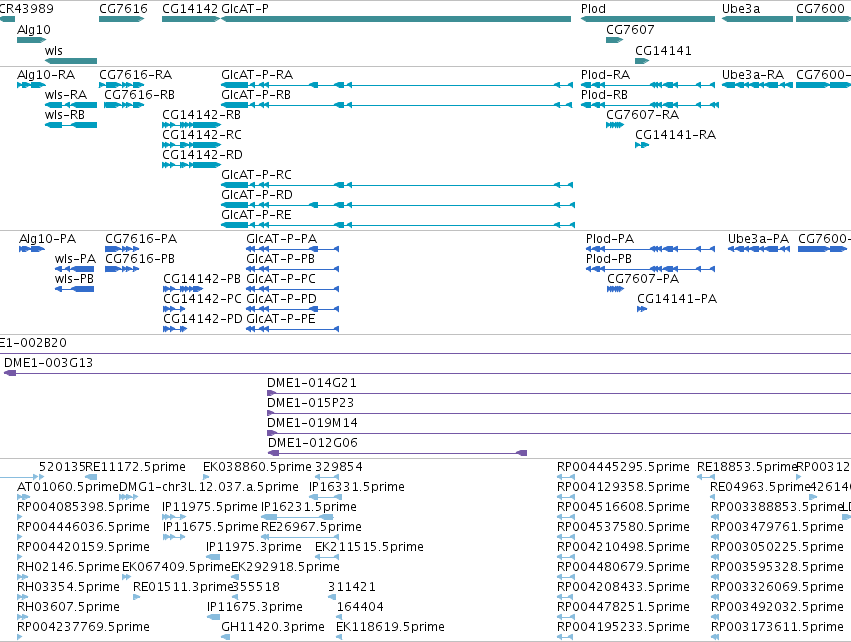Click the CG7607 gene label

(x=630, y=29)
